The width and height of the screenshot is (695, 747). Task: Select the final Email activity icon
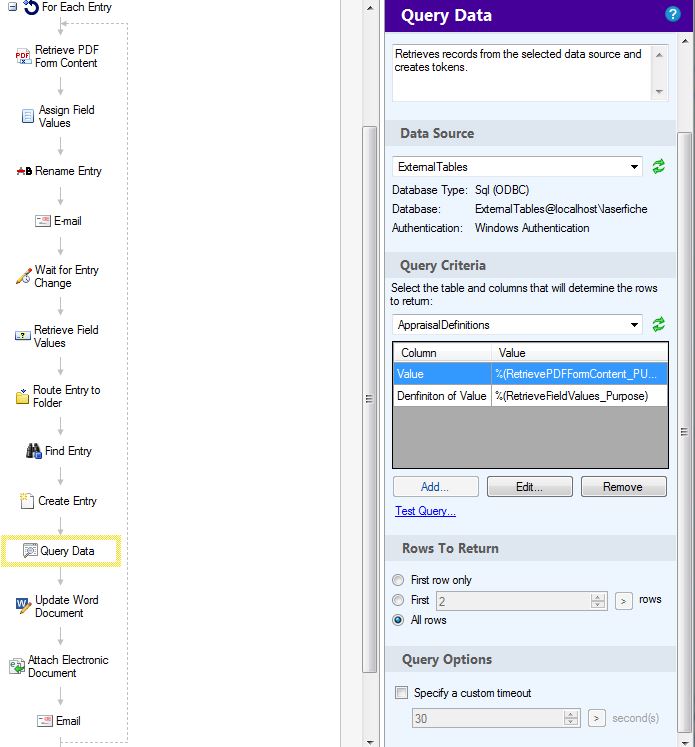(45, 720)
